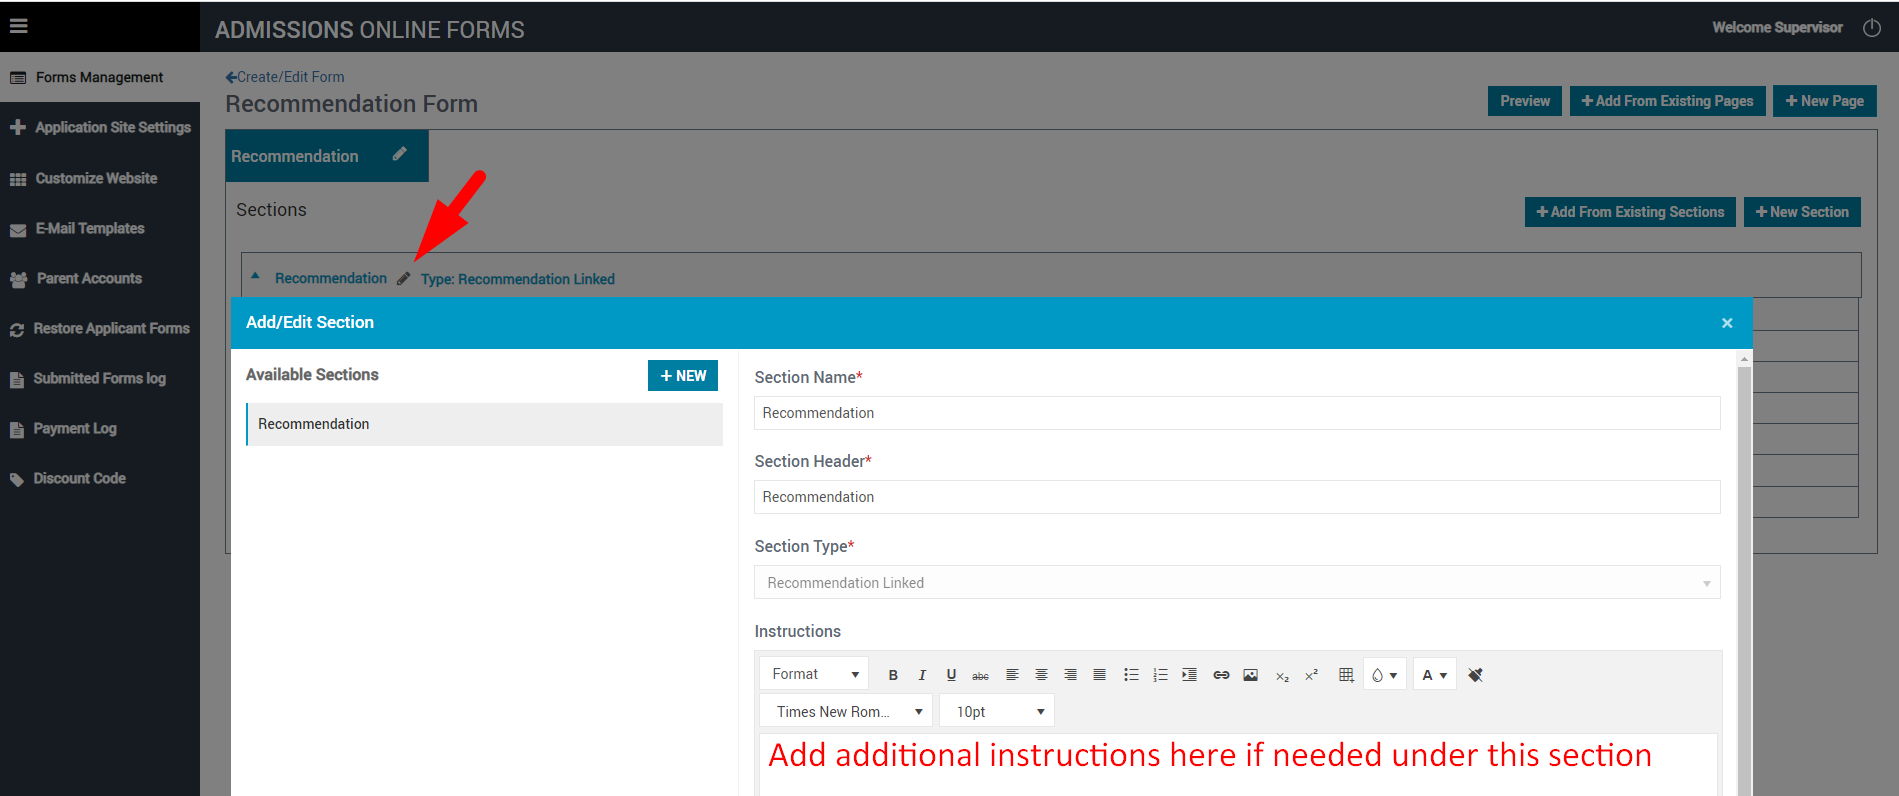Click Welcome Supervisor text
The image size is (1899, 796).
[1777, 27]
